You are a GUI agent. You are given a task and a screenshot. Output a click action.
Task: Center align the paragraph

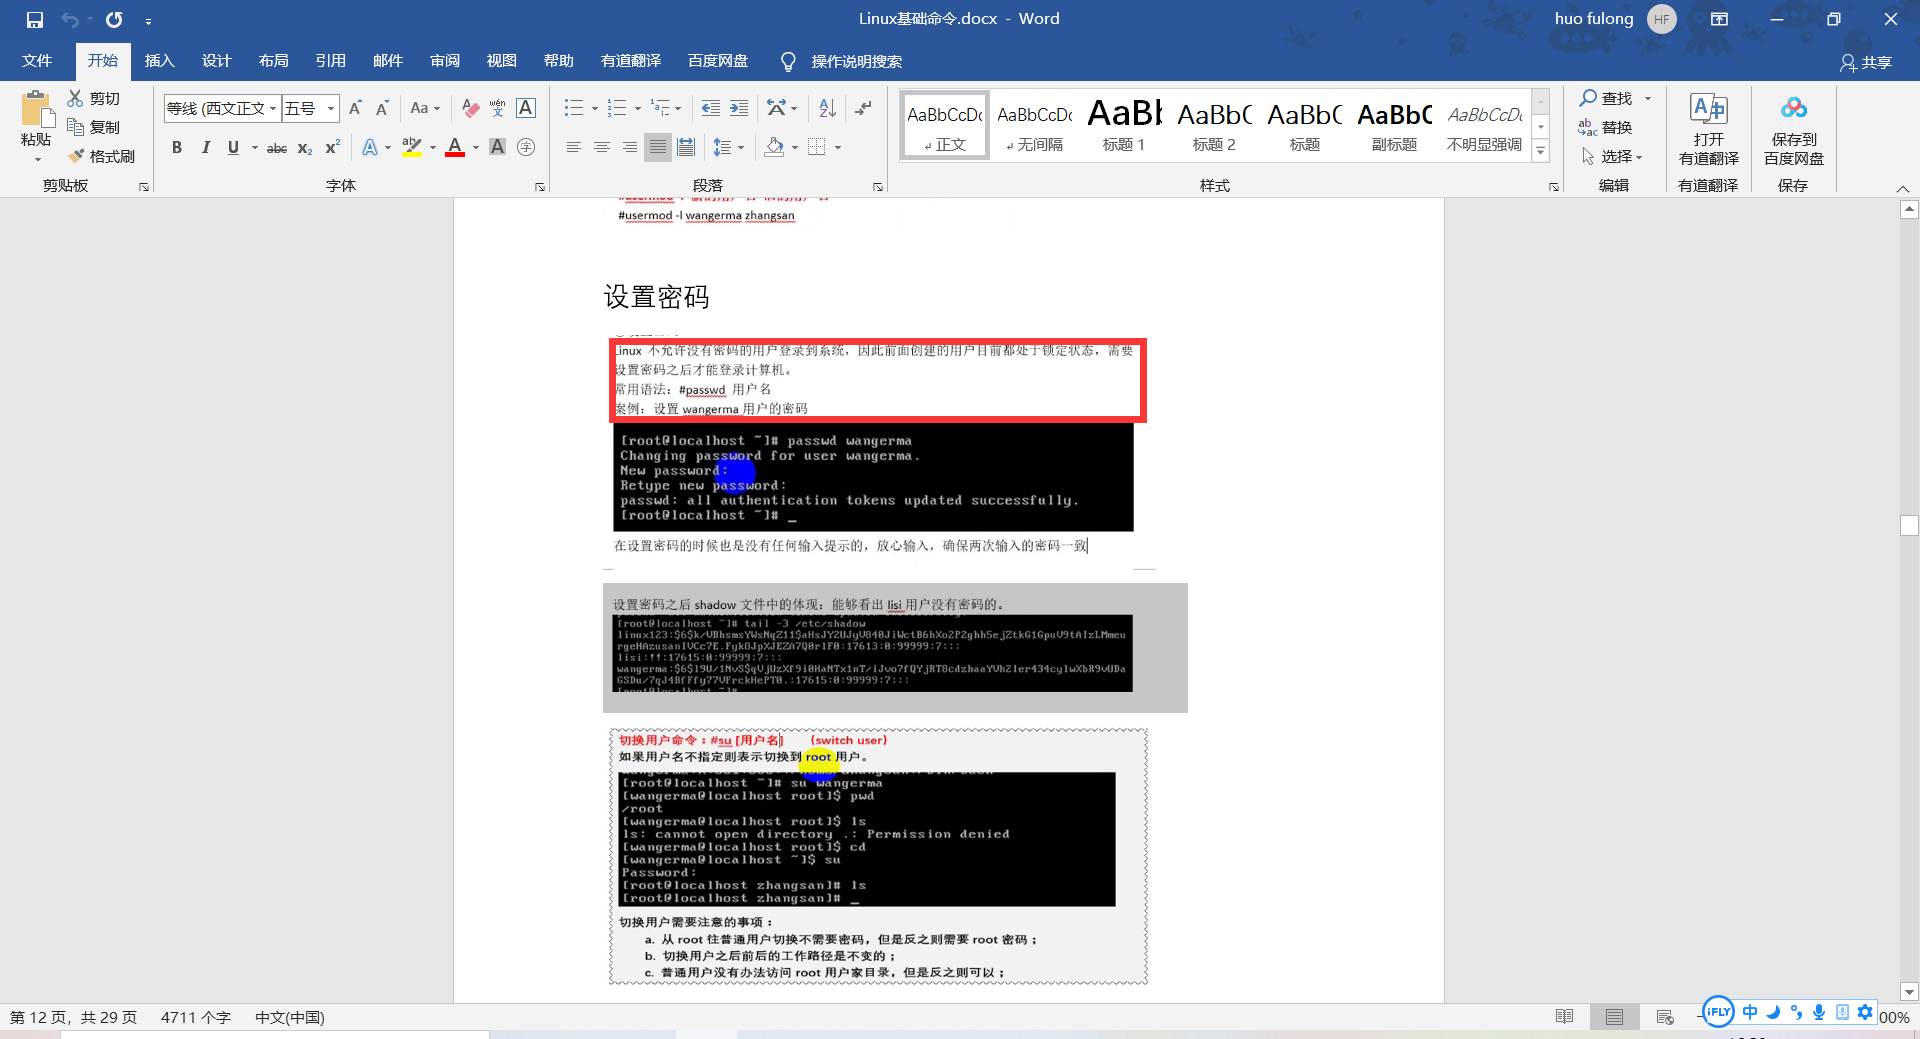click(601, 147)
